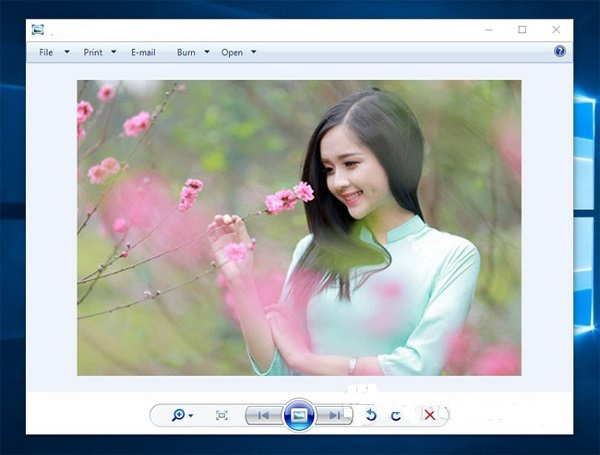Close the Photo Viewer window
The width and height of the screenshot is (600, 455).
click(x=556, y=29)
